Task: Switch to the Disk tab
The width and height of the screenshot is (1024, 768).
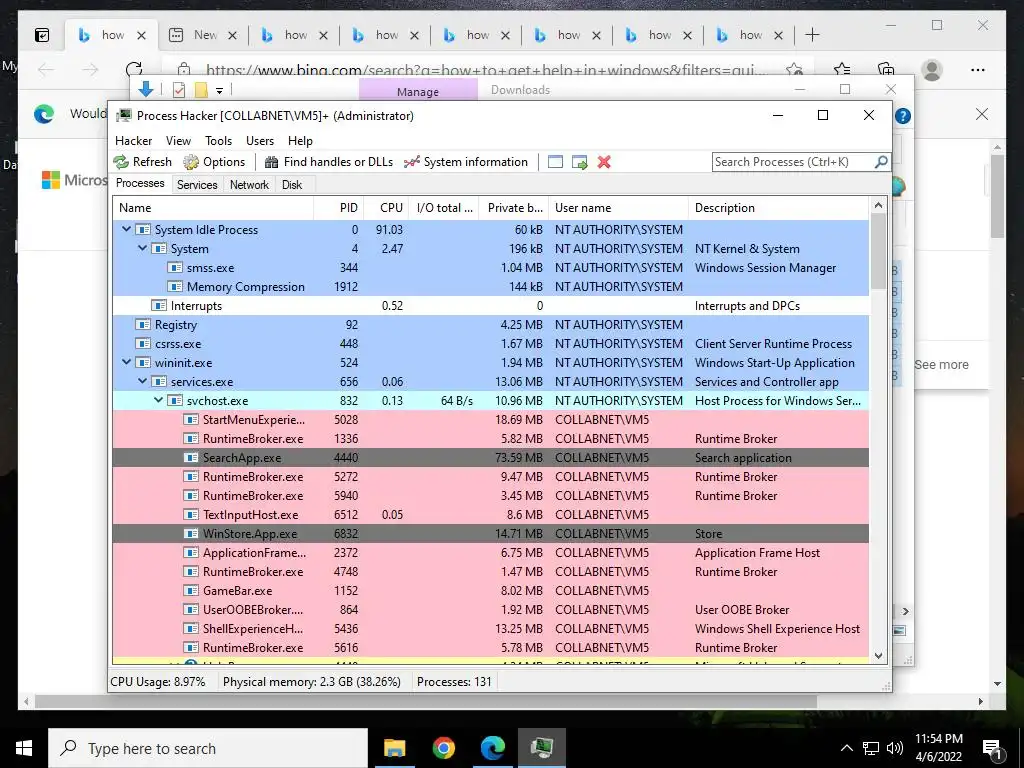Action: pos(292,185)
